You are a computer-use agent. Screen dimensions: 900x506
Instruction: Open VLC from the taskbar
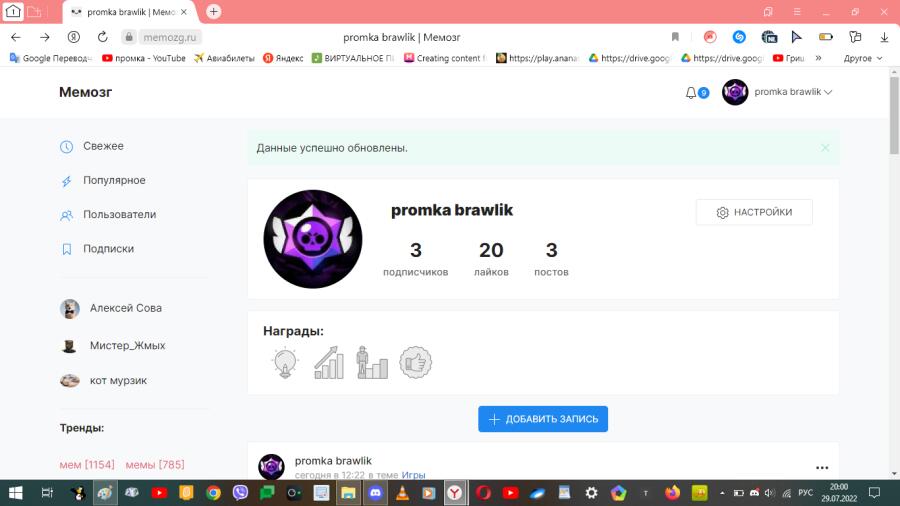[x=402, y=493]
